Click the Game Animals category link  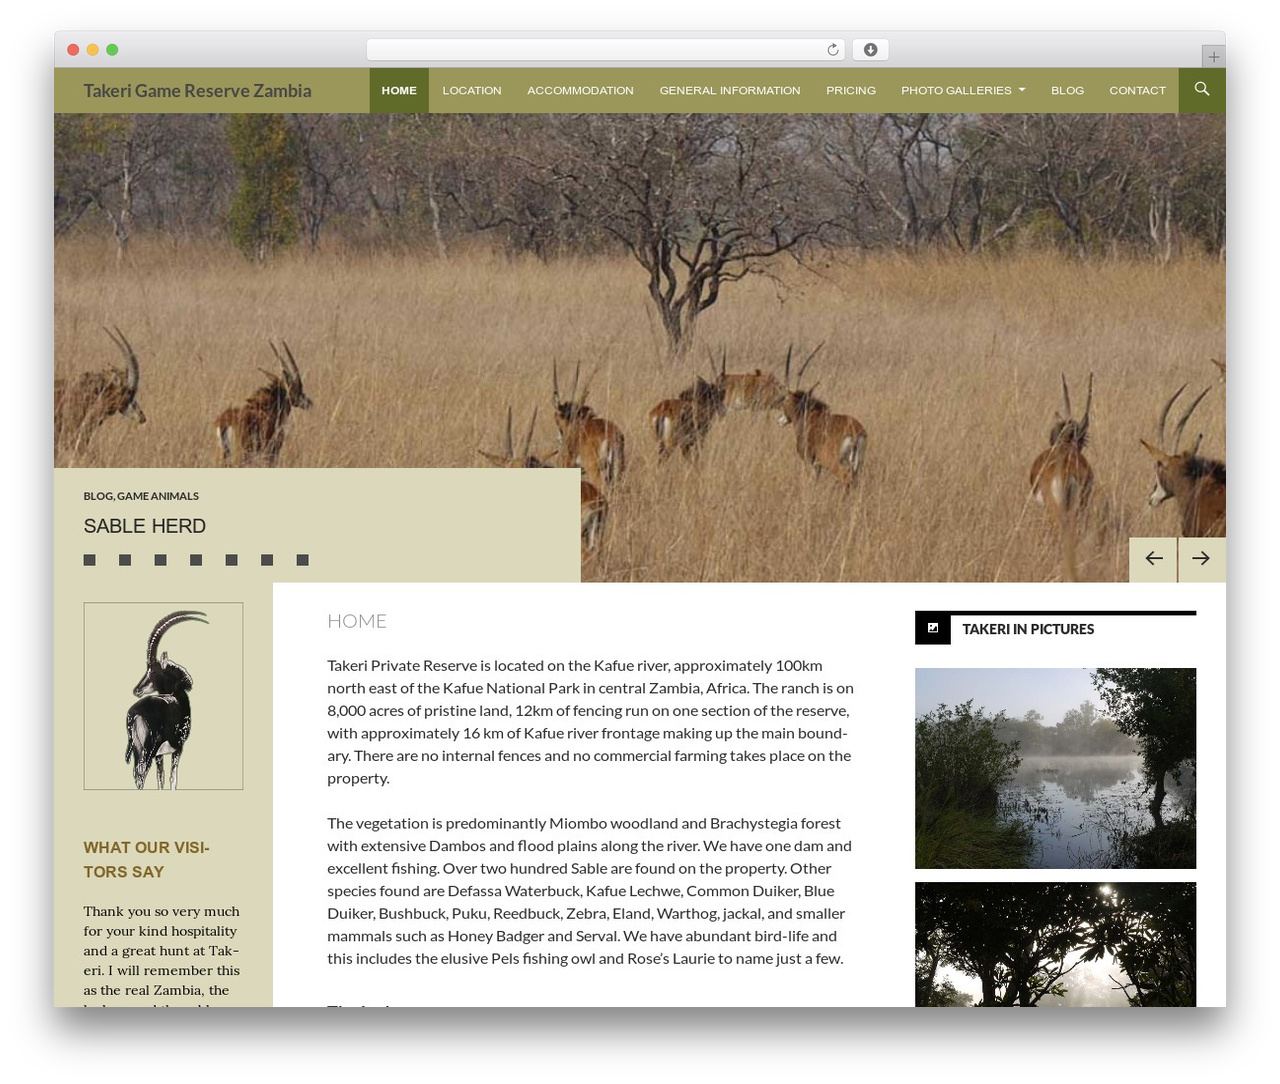pyautogui.click(x=158, y=496)
